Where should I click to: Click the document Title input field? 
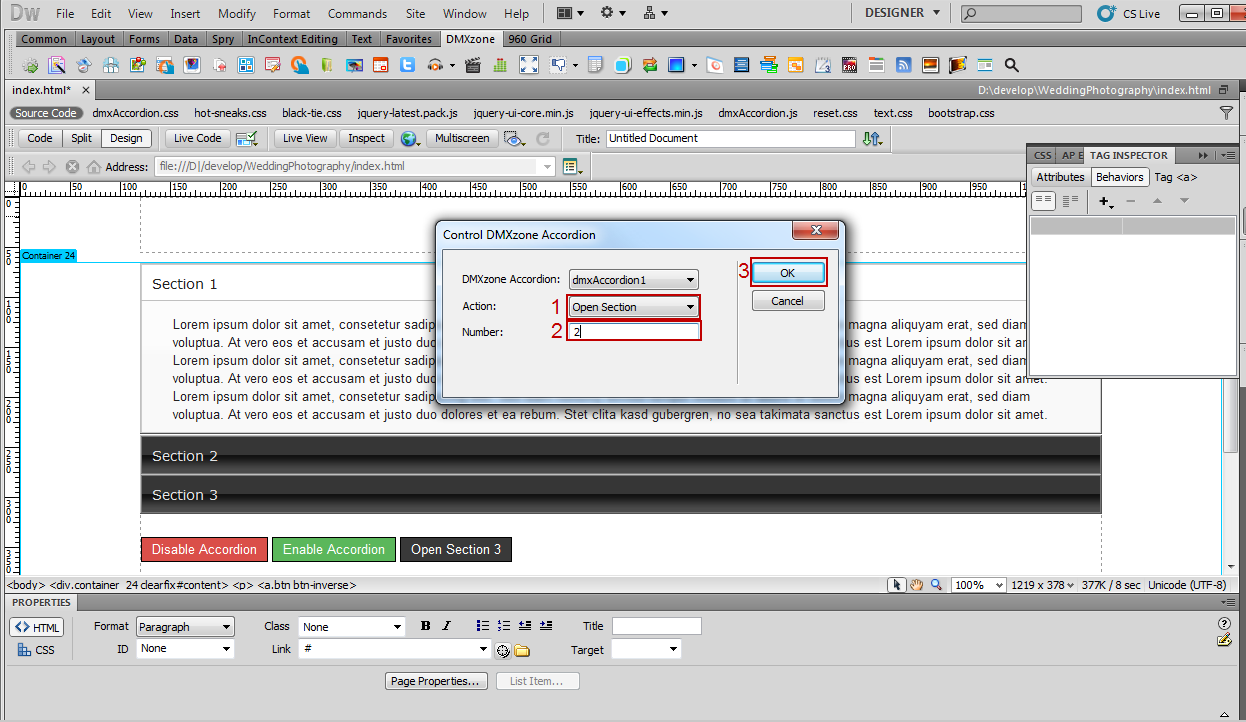pos(730,139)
